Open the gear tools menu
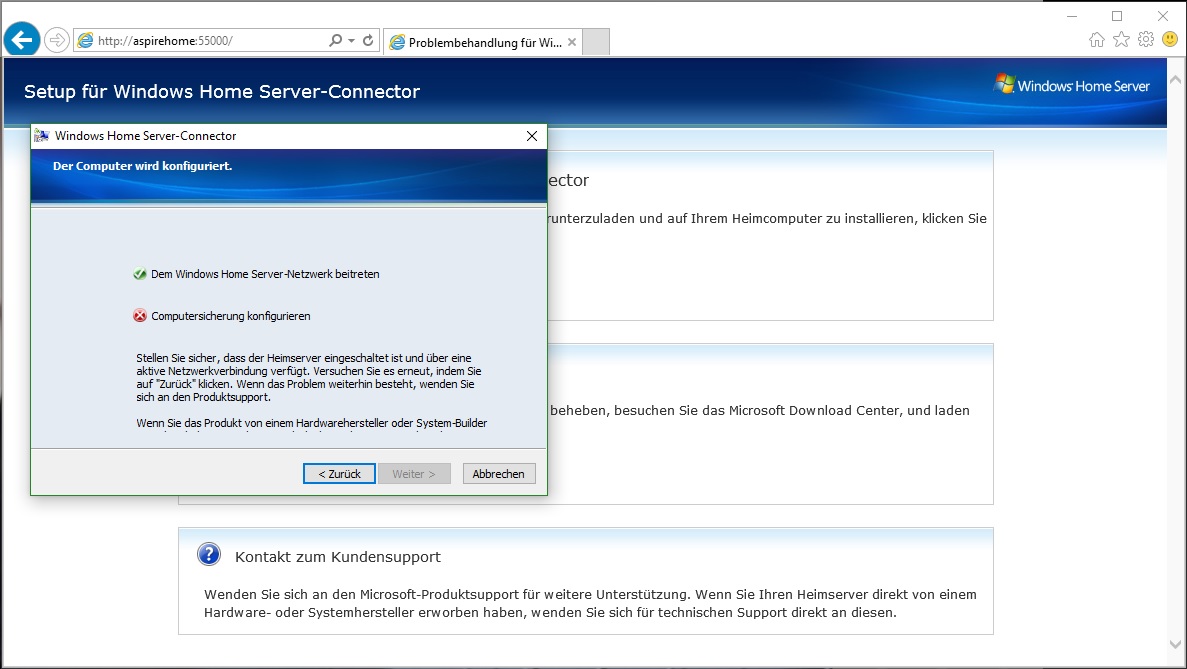This screenshot has width=1187, height=669. point(1145,40)
